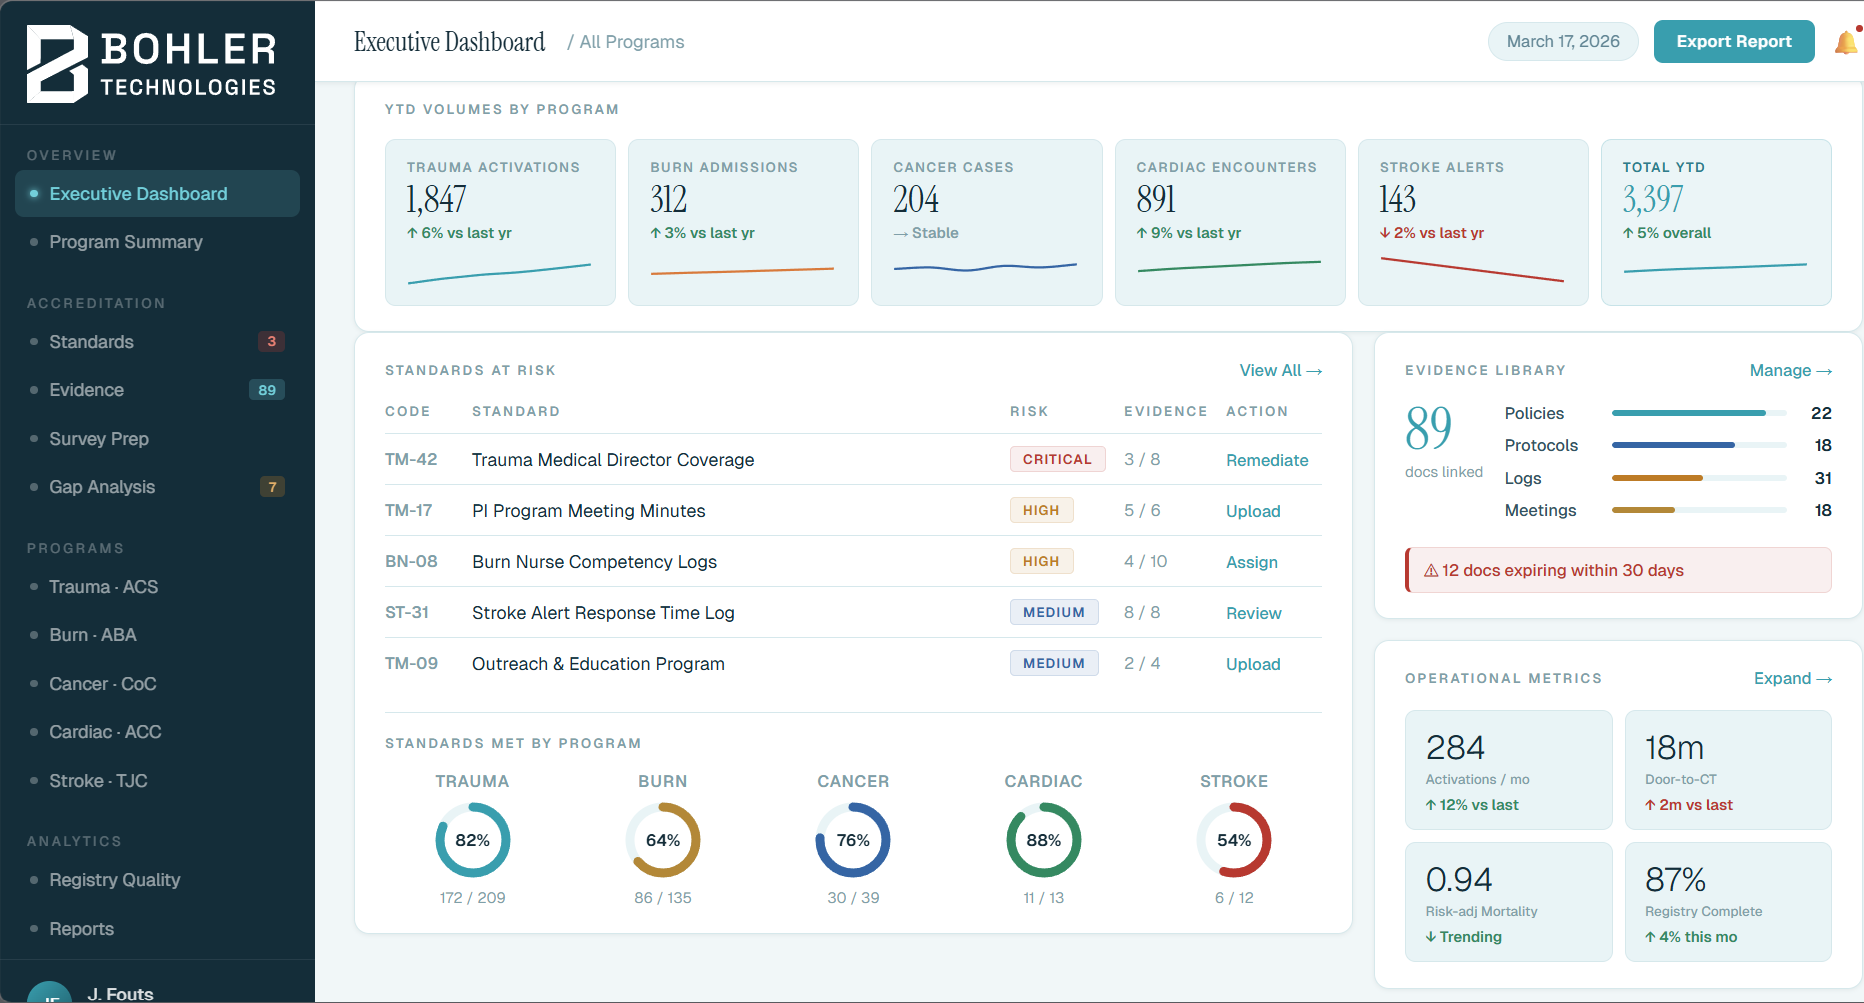Image resolution: width=1864 pixels, height=1003 pixels.
Task: Click the Gap Analysis badge showing 7
Action: click(272, 487)
